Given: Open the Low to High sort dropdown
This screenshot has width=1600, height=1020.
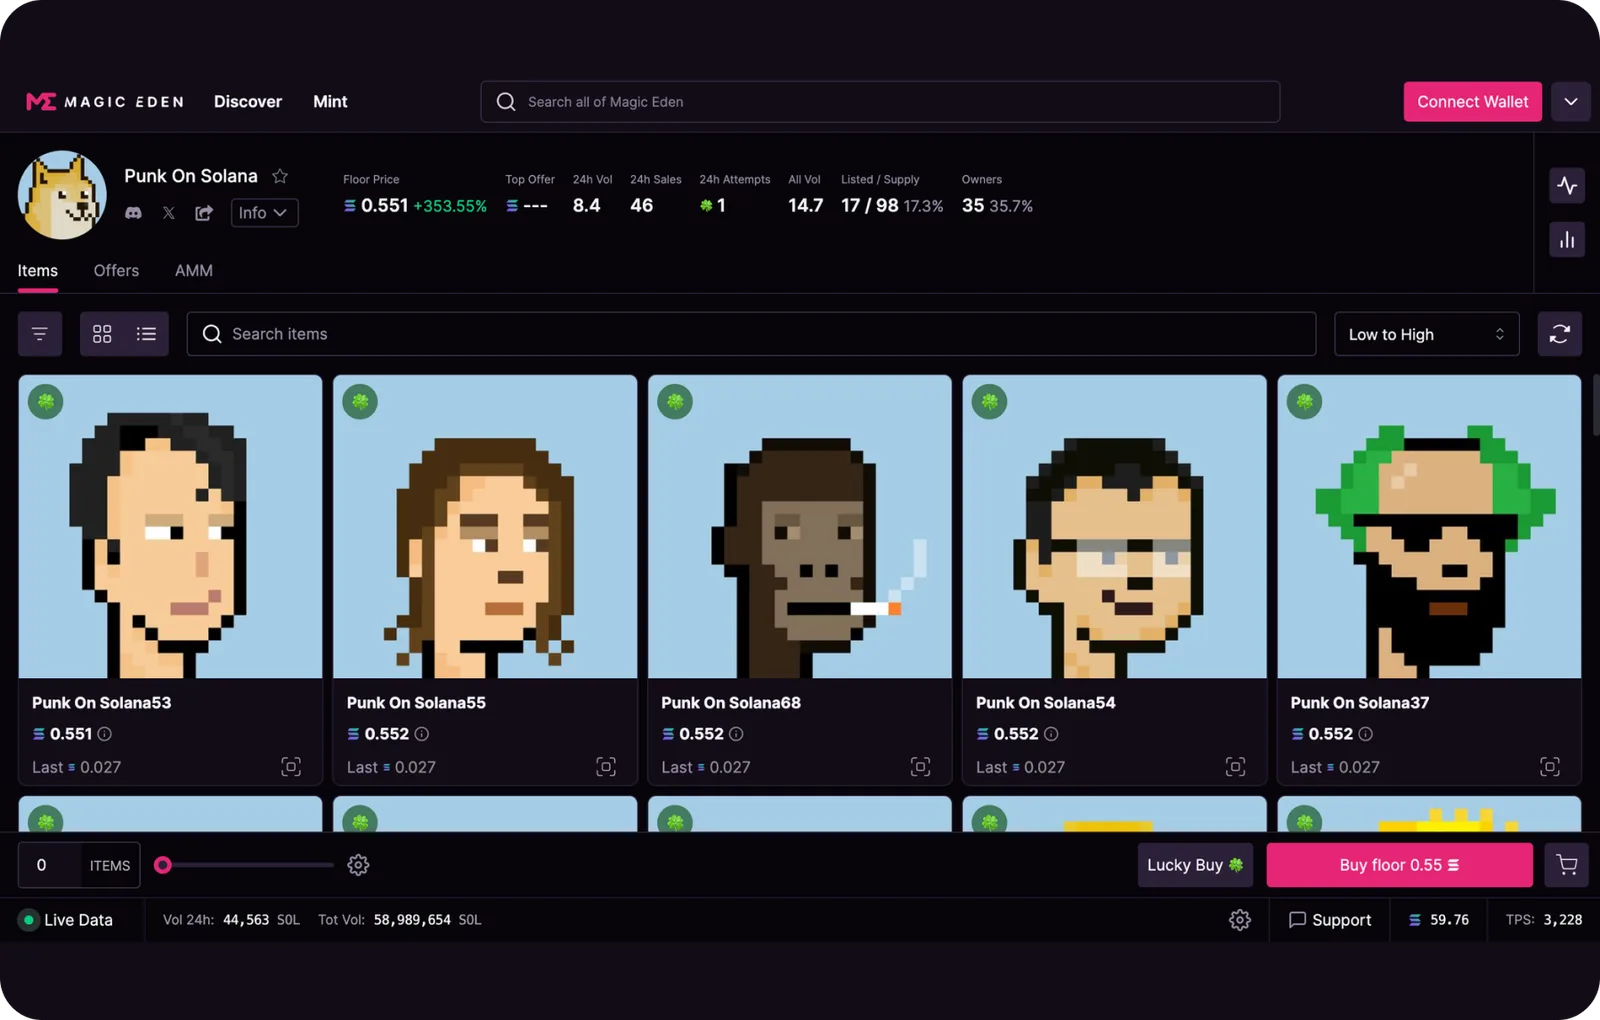Looking at the screenshot, I should click(1427, 334).
